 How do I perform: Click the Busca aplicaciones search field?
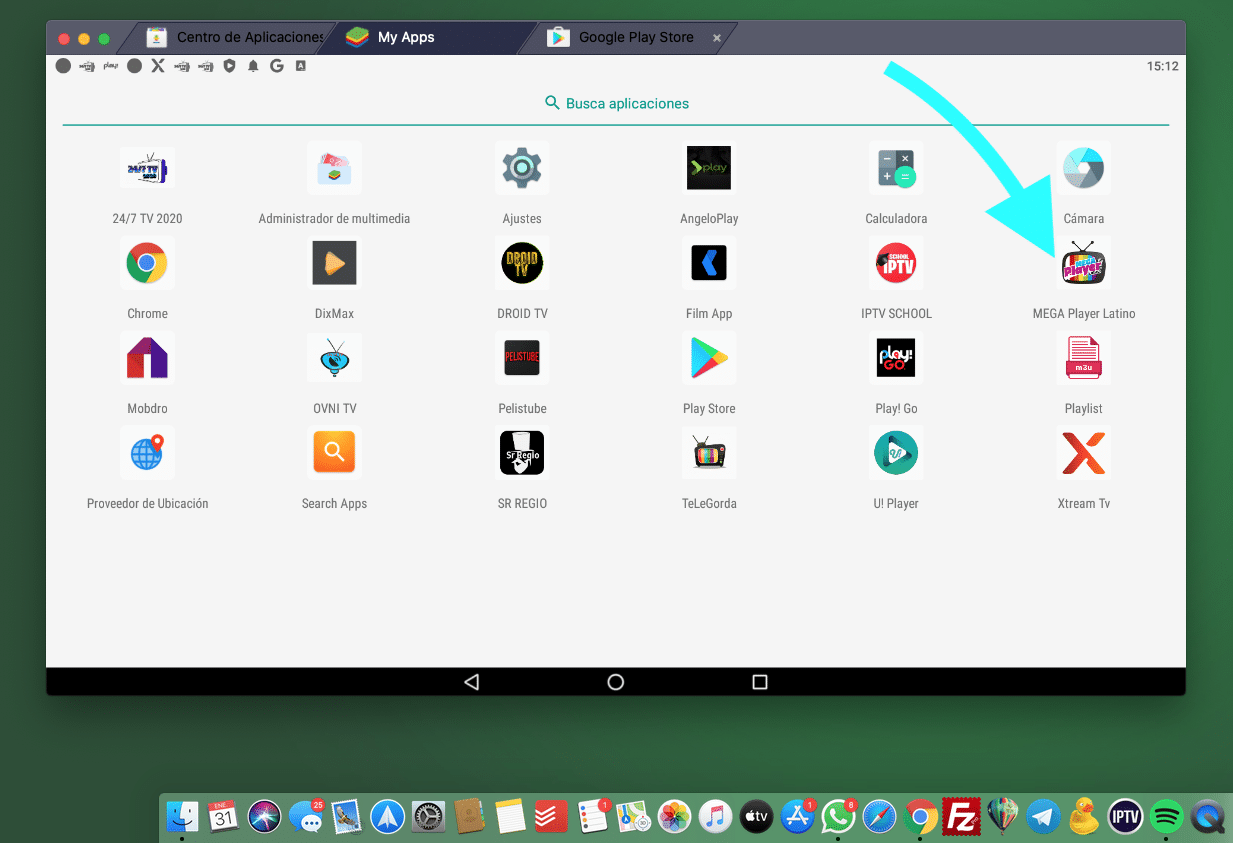(x=616, y=102)
